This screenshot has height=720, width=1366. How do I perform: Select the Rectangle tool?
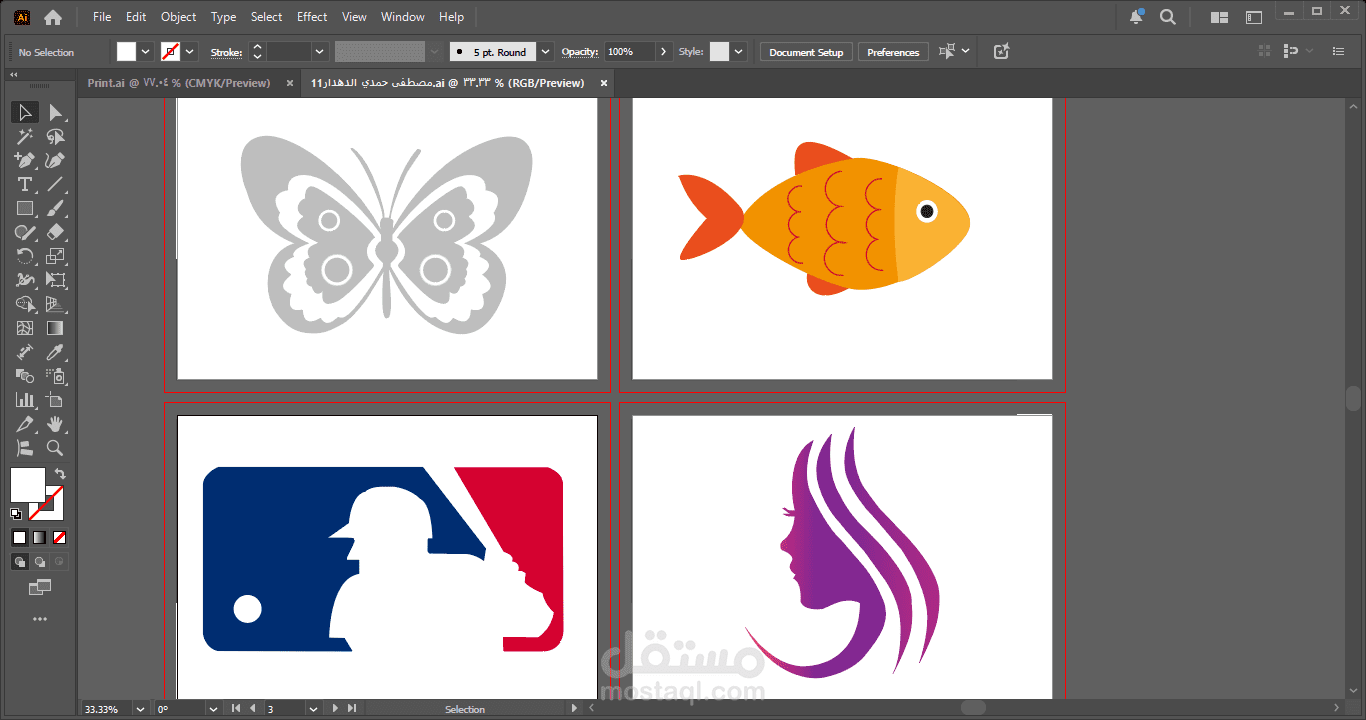25,208
